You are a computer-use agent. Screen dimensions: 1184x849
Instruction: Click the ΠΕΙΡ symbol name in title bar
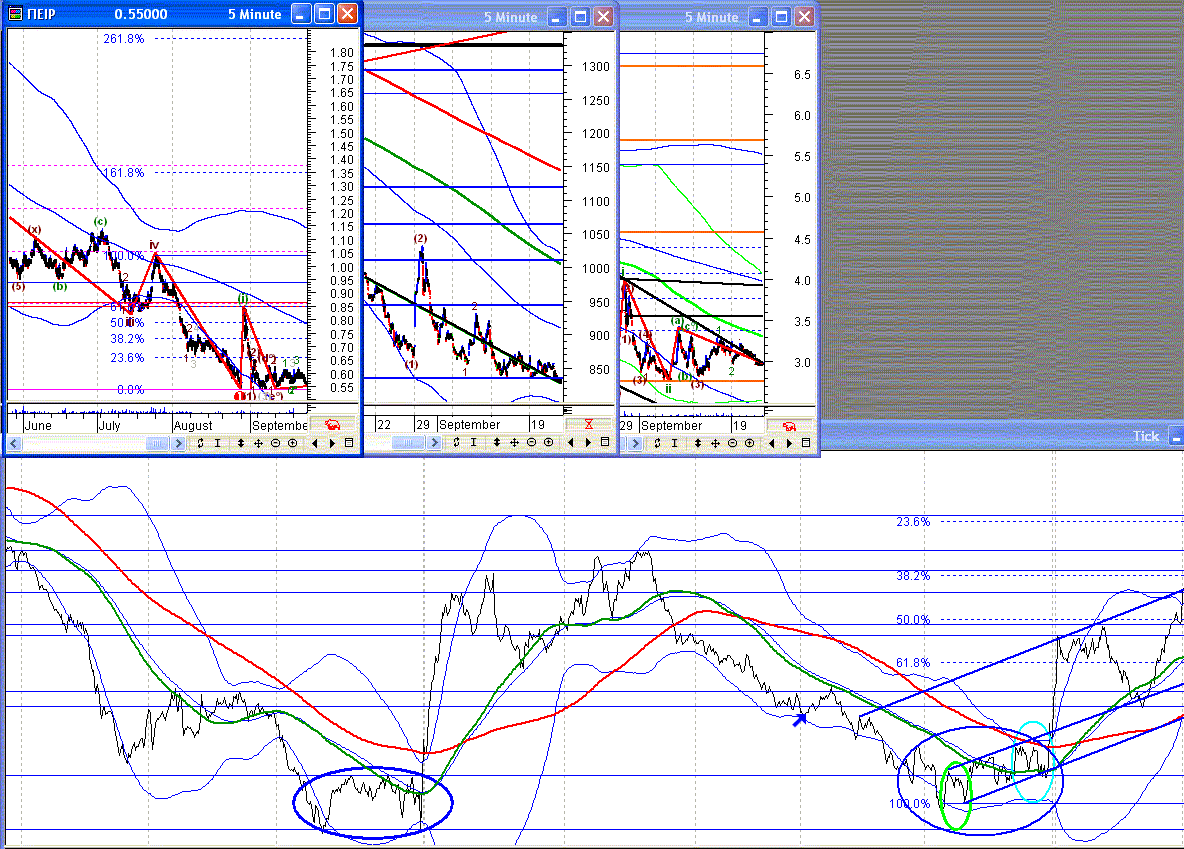click(x=42, y=14)
